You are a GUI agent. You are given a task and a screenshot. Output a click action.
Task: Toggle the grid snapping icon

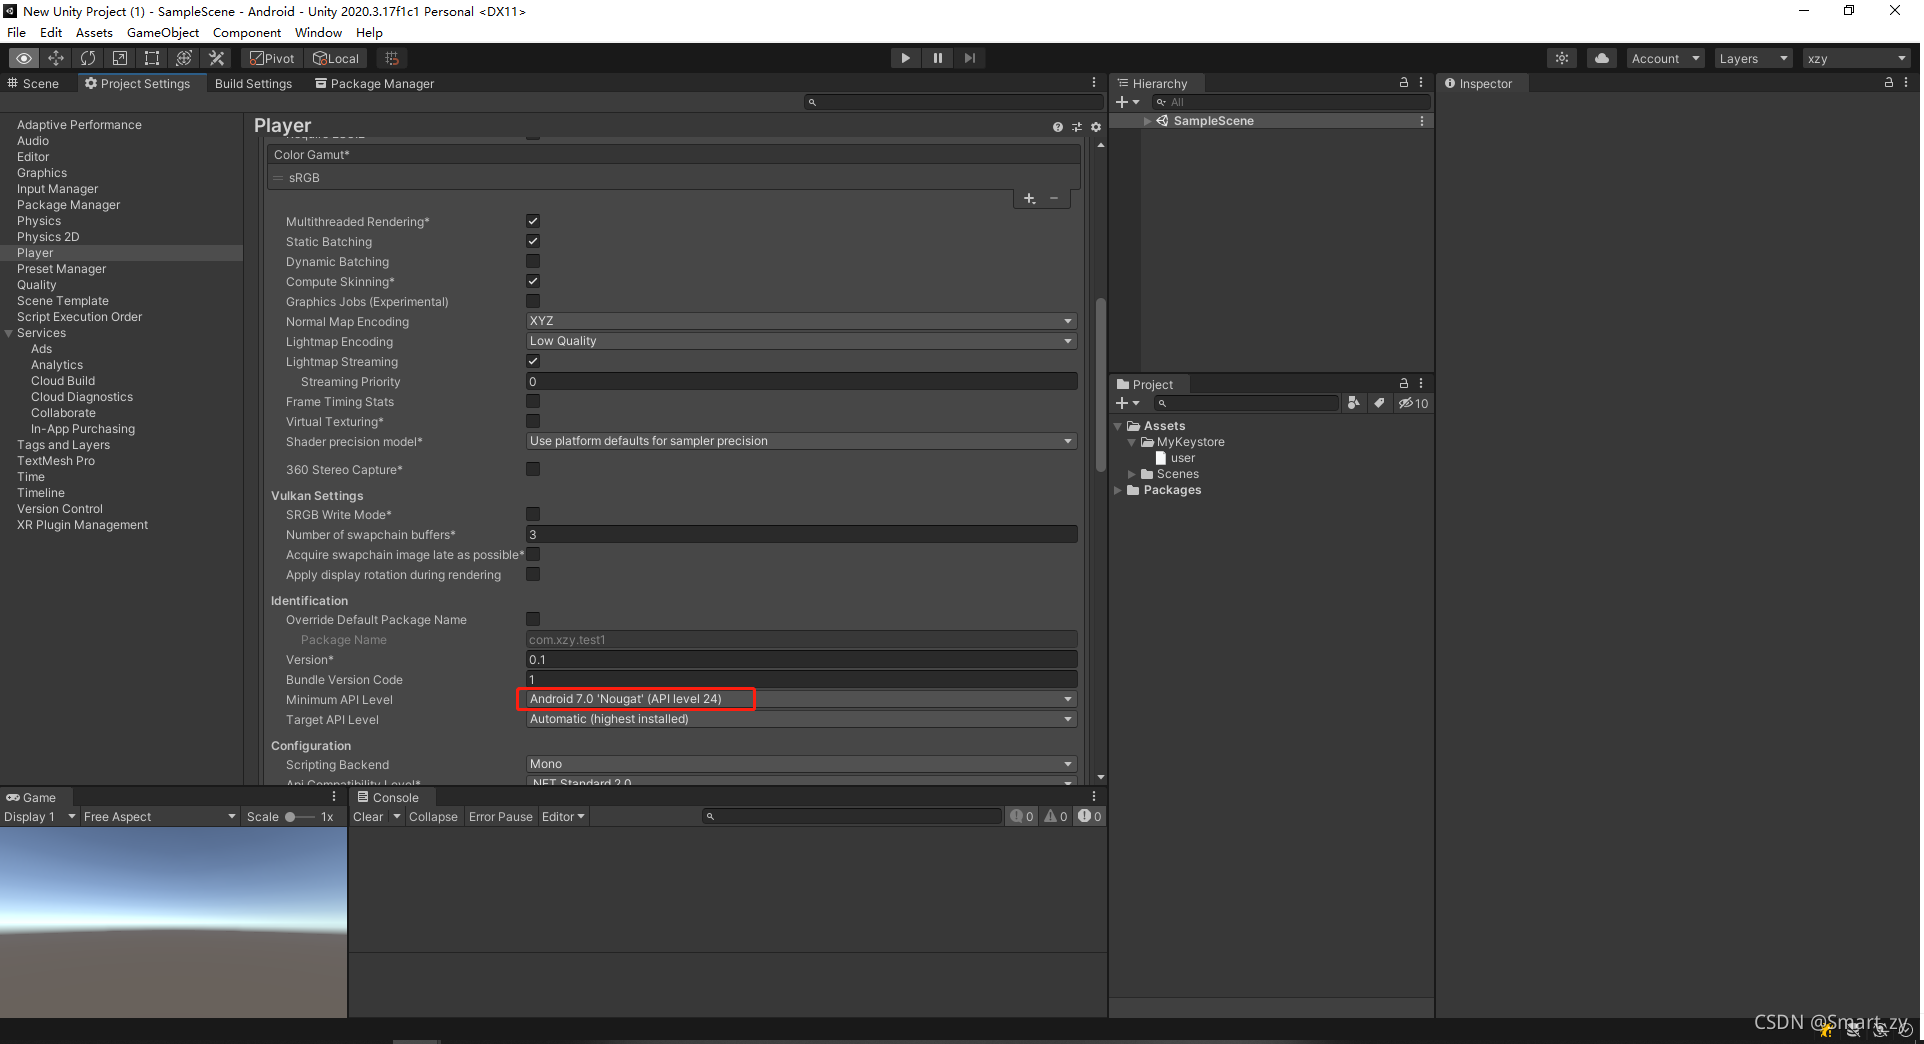tap(392, 58)
